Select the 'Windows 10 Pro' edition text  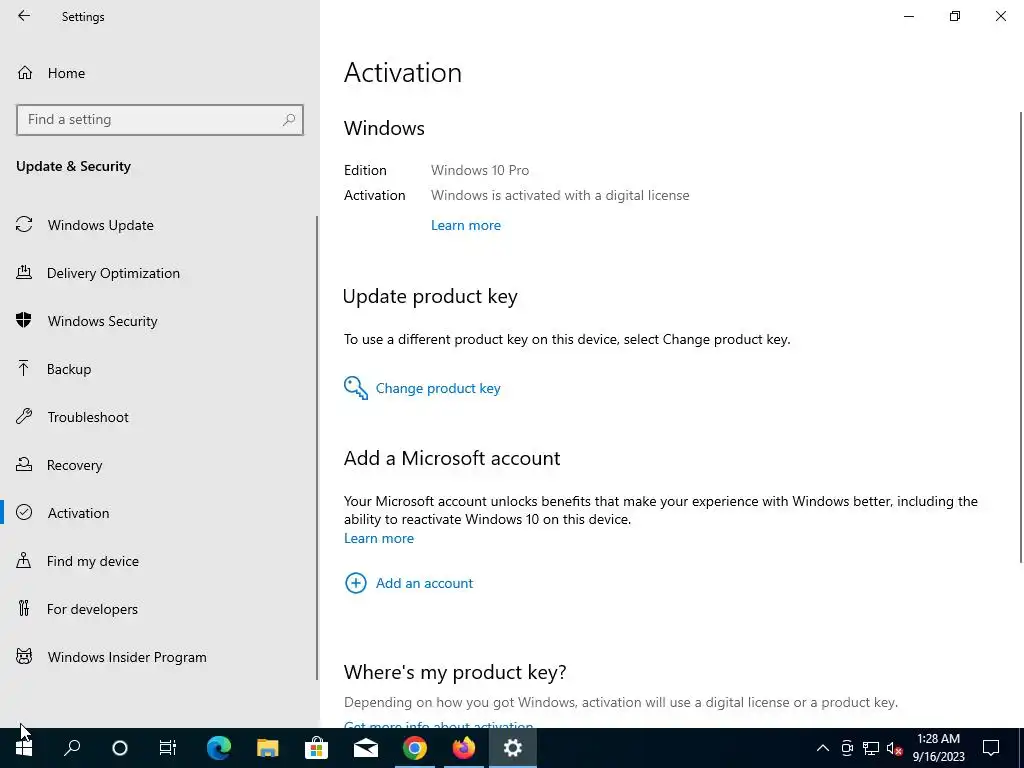click(x=480, y=170)
